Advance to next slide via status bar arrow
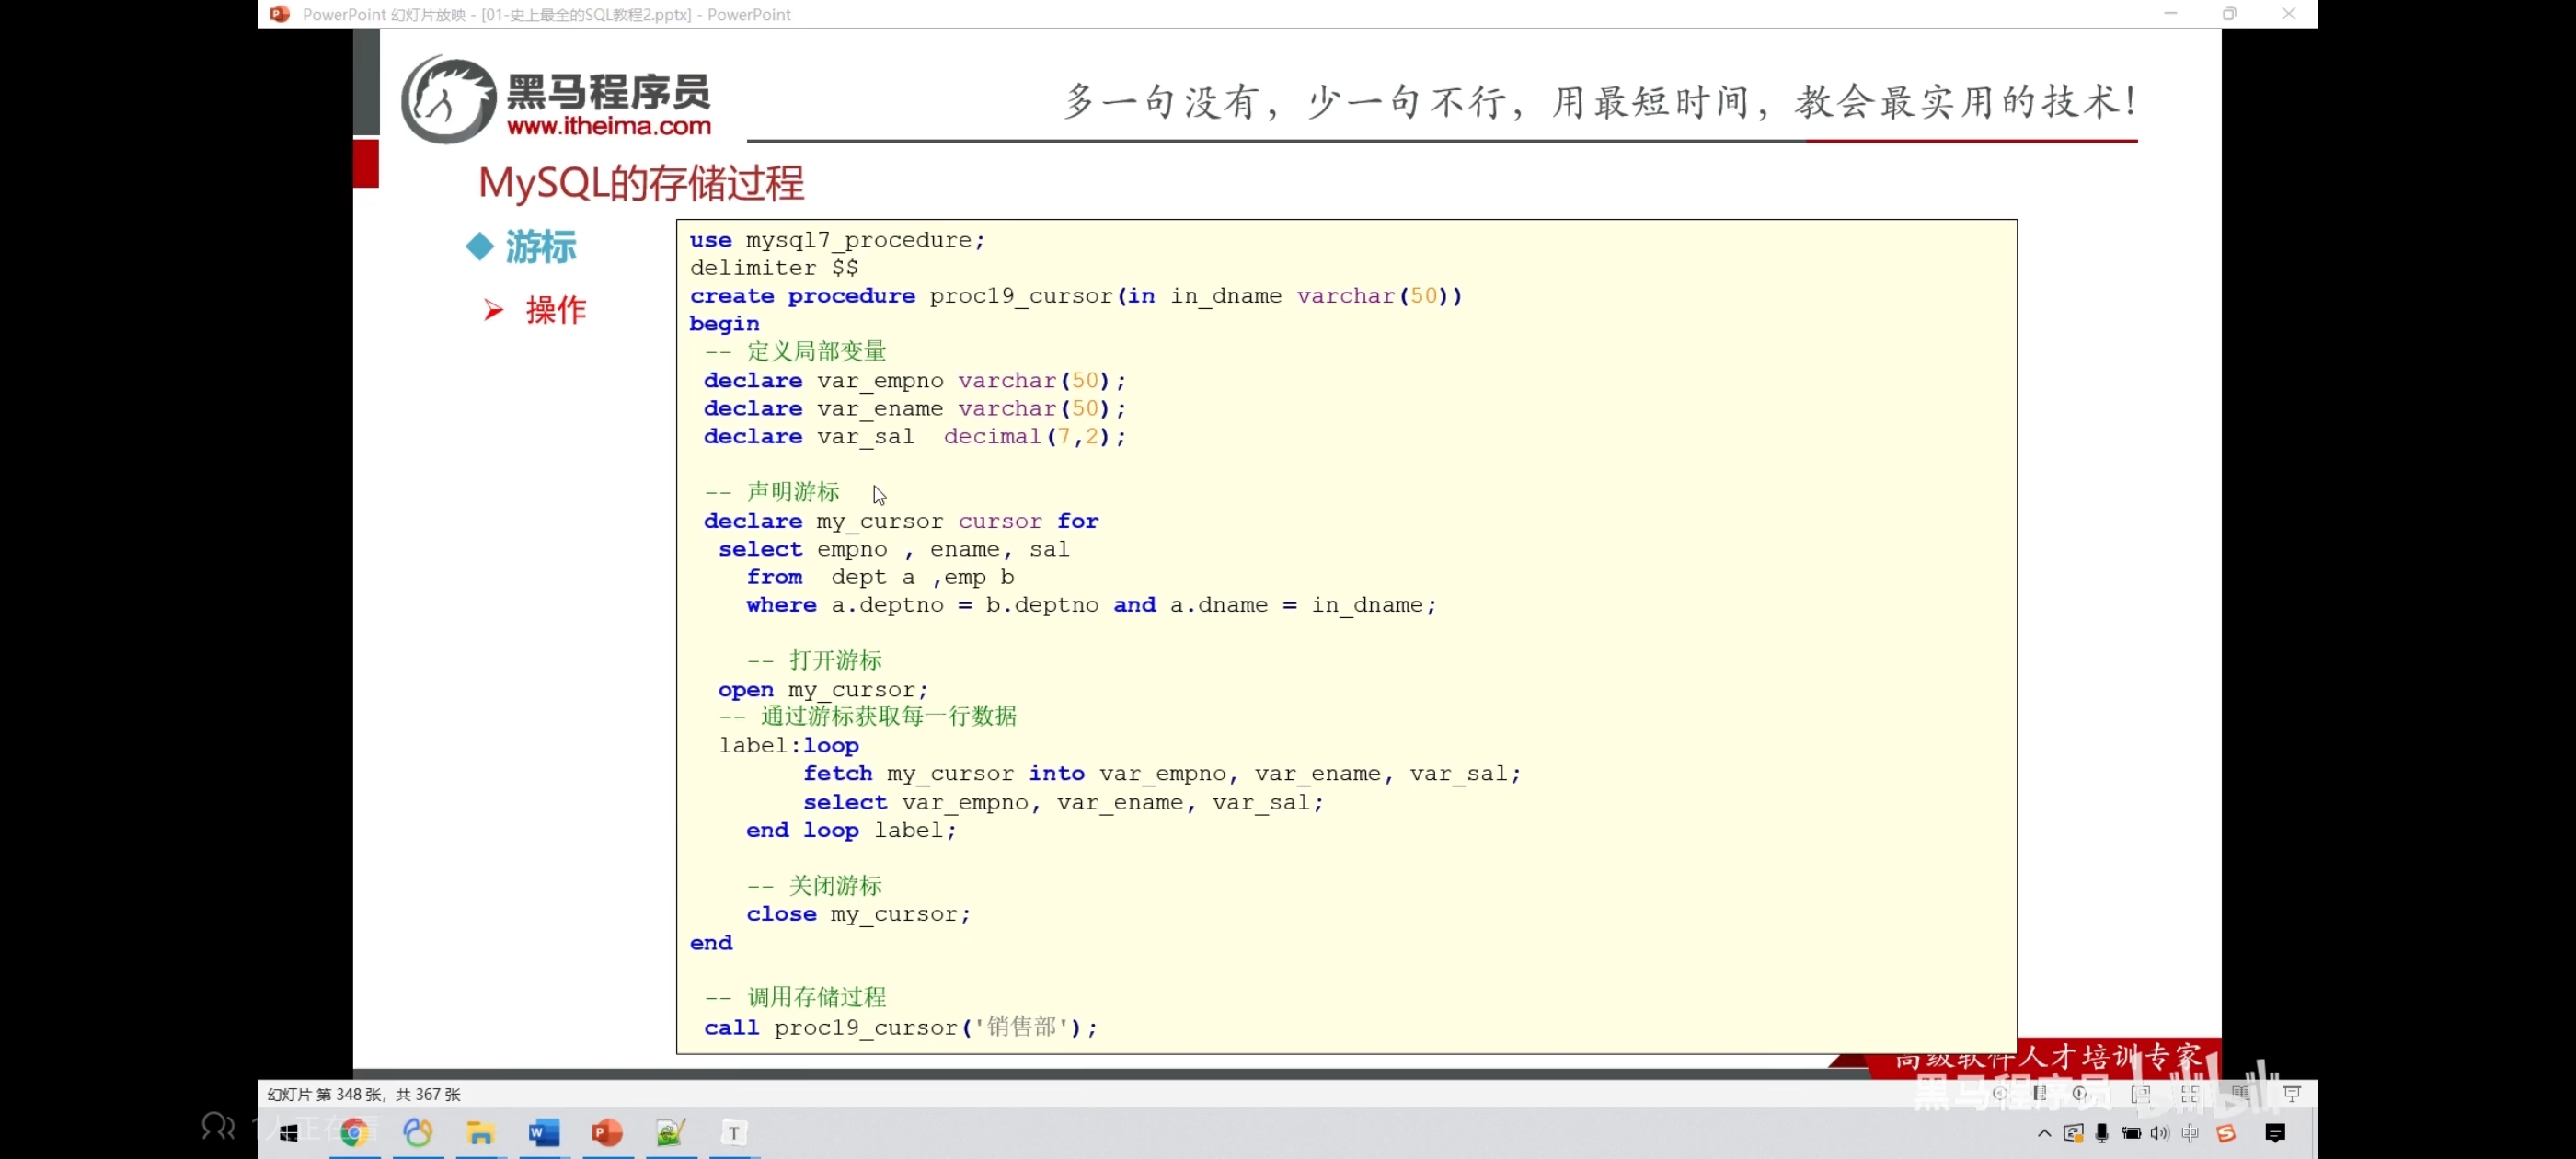Image resolution: width=2576 pixels, height=1159 pixels. [2080, 1093]
